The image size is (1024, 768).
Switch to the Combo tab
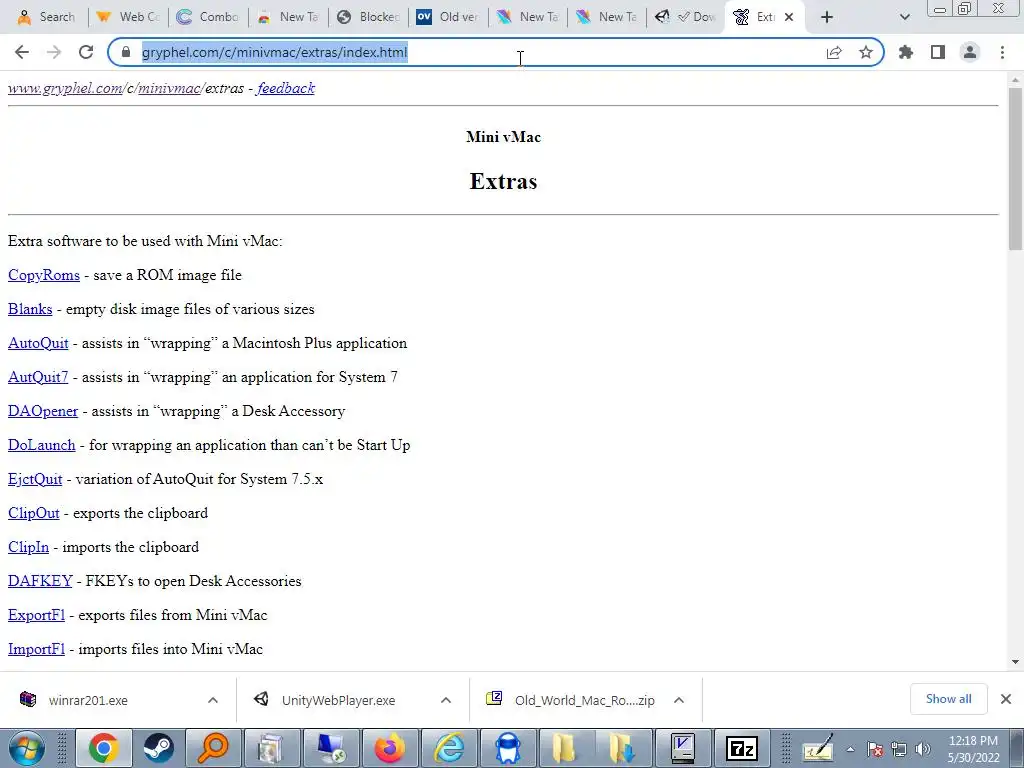point(208,17)
